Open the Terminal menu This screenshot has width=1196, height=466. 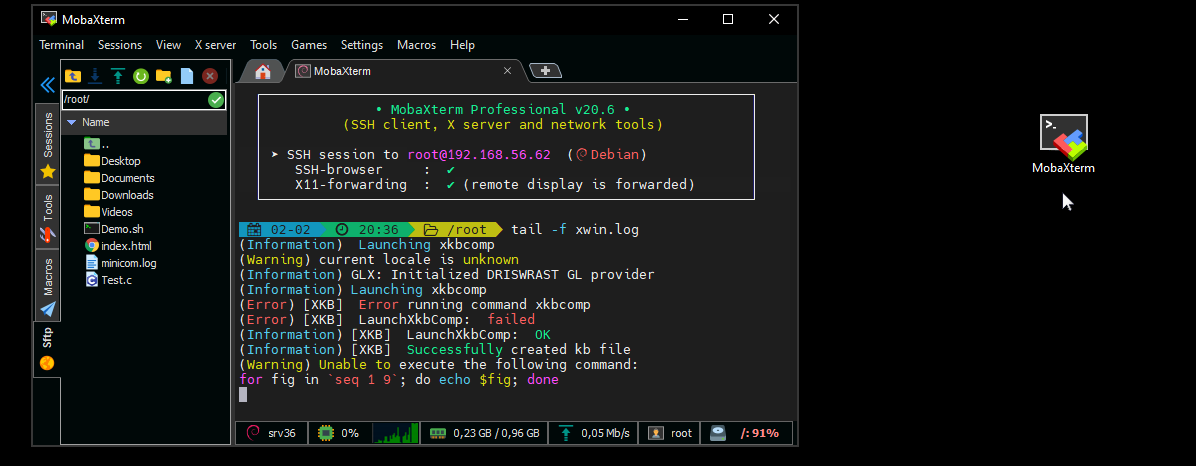click(62, 45)
